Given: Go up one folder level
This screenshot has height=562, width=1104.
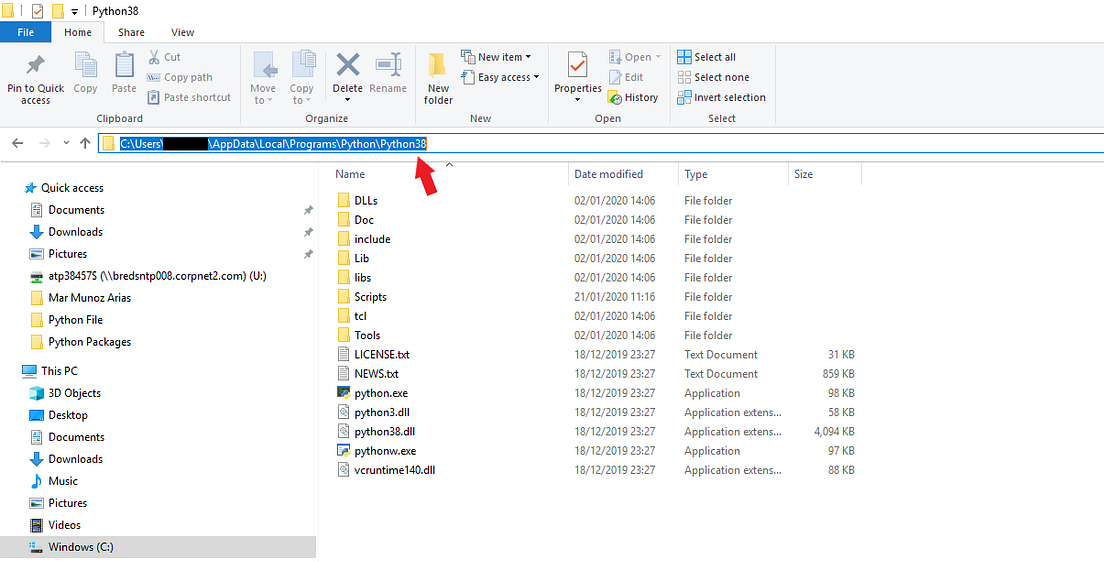Looking at the screenshot, I should (85, 144).
